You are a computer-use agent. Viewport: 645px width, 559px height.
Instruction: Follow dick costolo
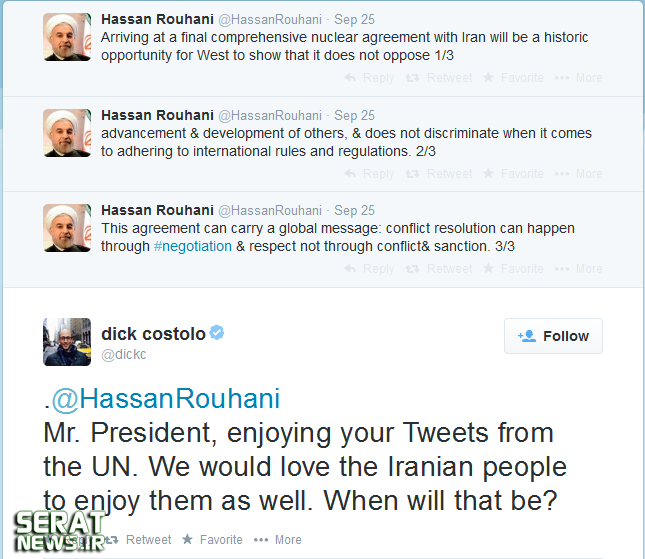pyautogui.click(x=553, y=336)
